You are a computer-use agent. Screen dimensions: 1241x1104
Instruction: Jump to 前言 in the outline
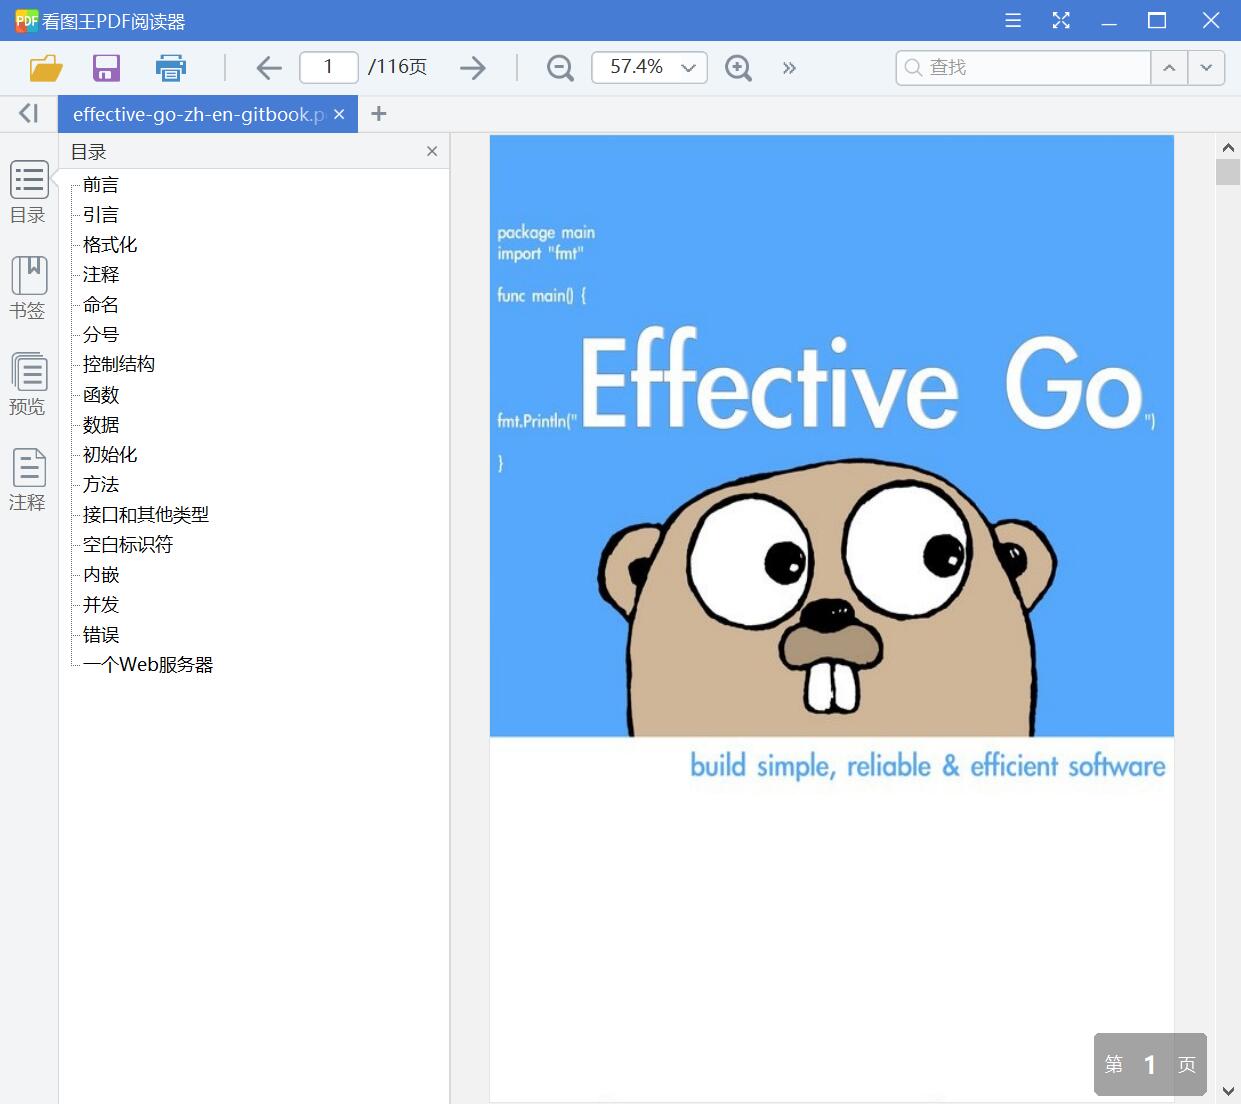pos(101,185)
